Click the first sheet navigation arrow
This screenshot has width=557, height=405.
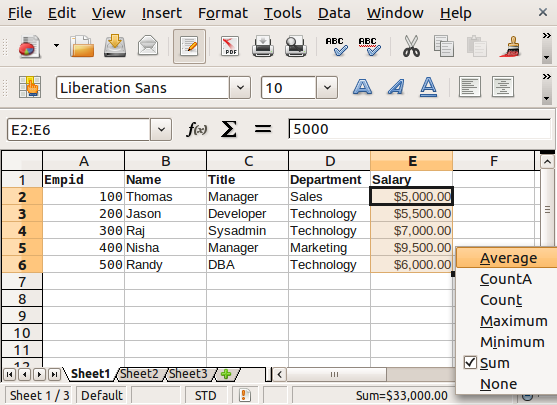10,374
